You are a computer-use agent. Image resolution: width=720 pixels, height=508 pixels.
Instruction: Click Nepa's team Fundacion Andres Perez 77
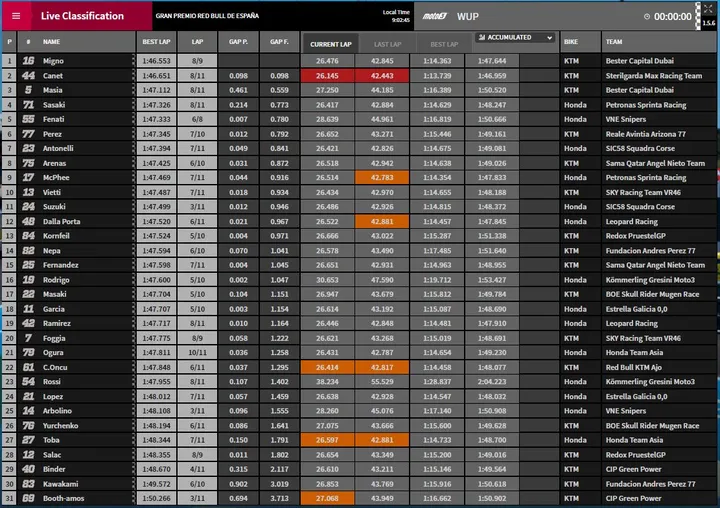click(x=650, y=250)
